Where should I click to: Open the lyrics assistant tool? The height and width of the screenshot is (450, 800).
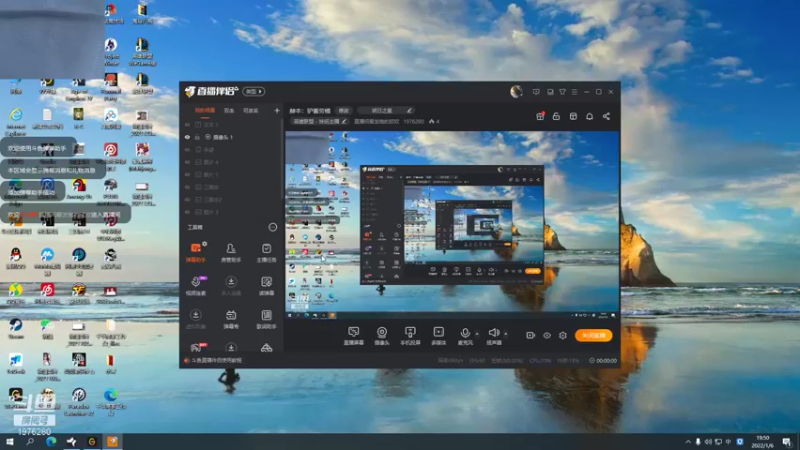tap(266, 319)
